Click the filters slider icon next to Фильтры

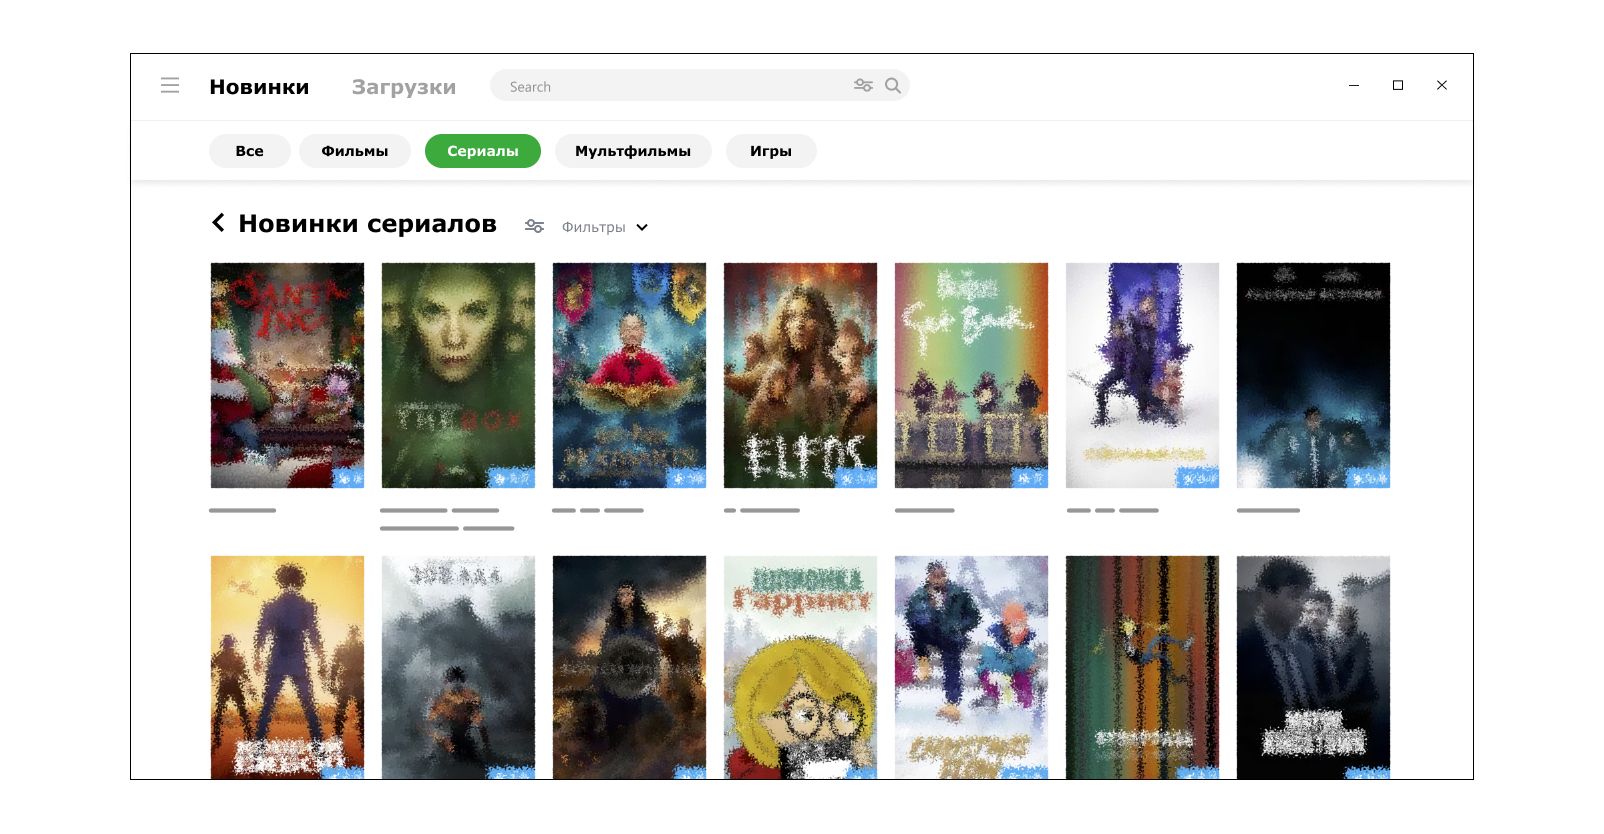click(535, 226)
